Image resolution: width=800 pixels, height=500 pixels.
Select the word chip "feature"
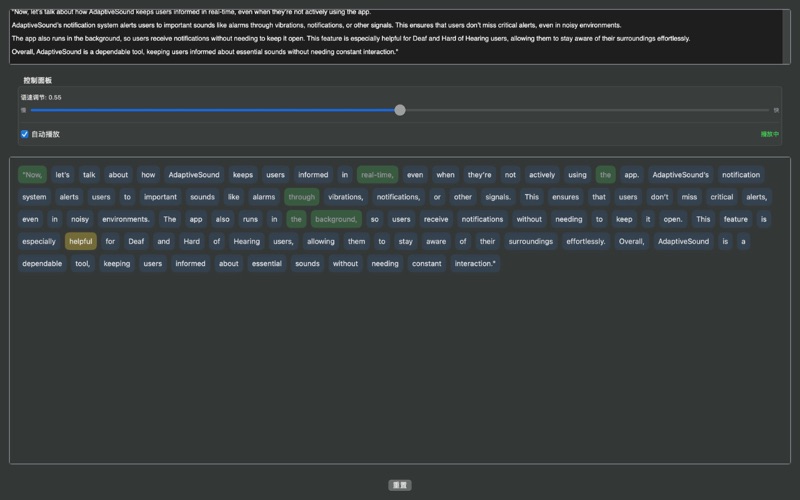point(735,219)
